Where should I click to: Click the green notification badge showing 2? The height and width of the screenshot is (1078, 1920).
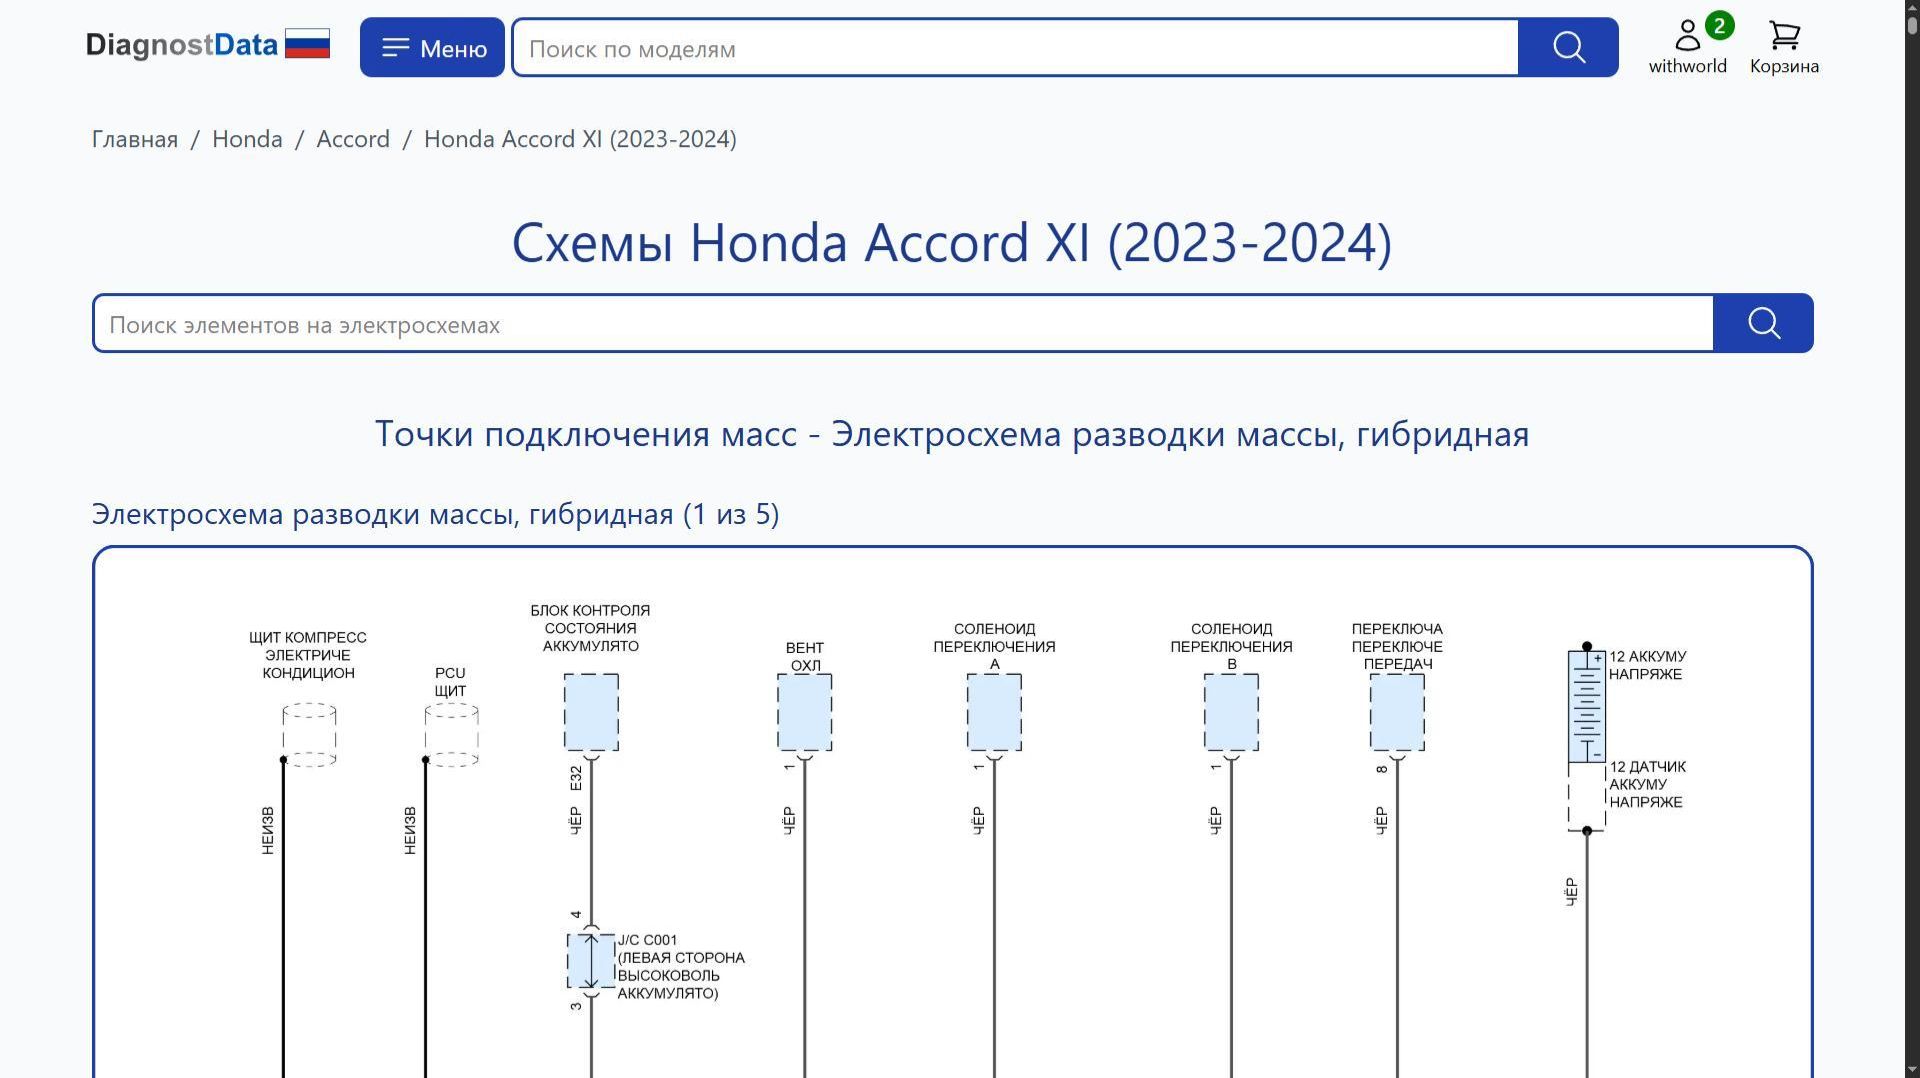click(x=1719, y=26)
